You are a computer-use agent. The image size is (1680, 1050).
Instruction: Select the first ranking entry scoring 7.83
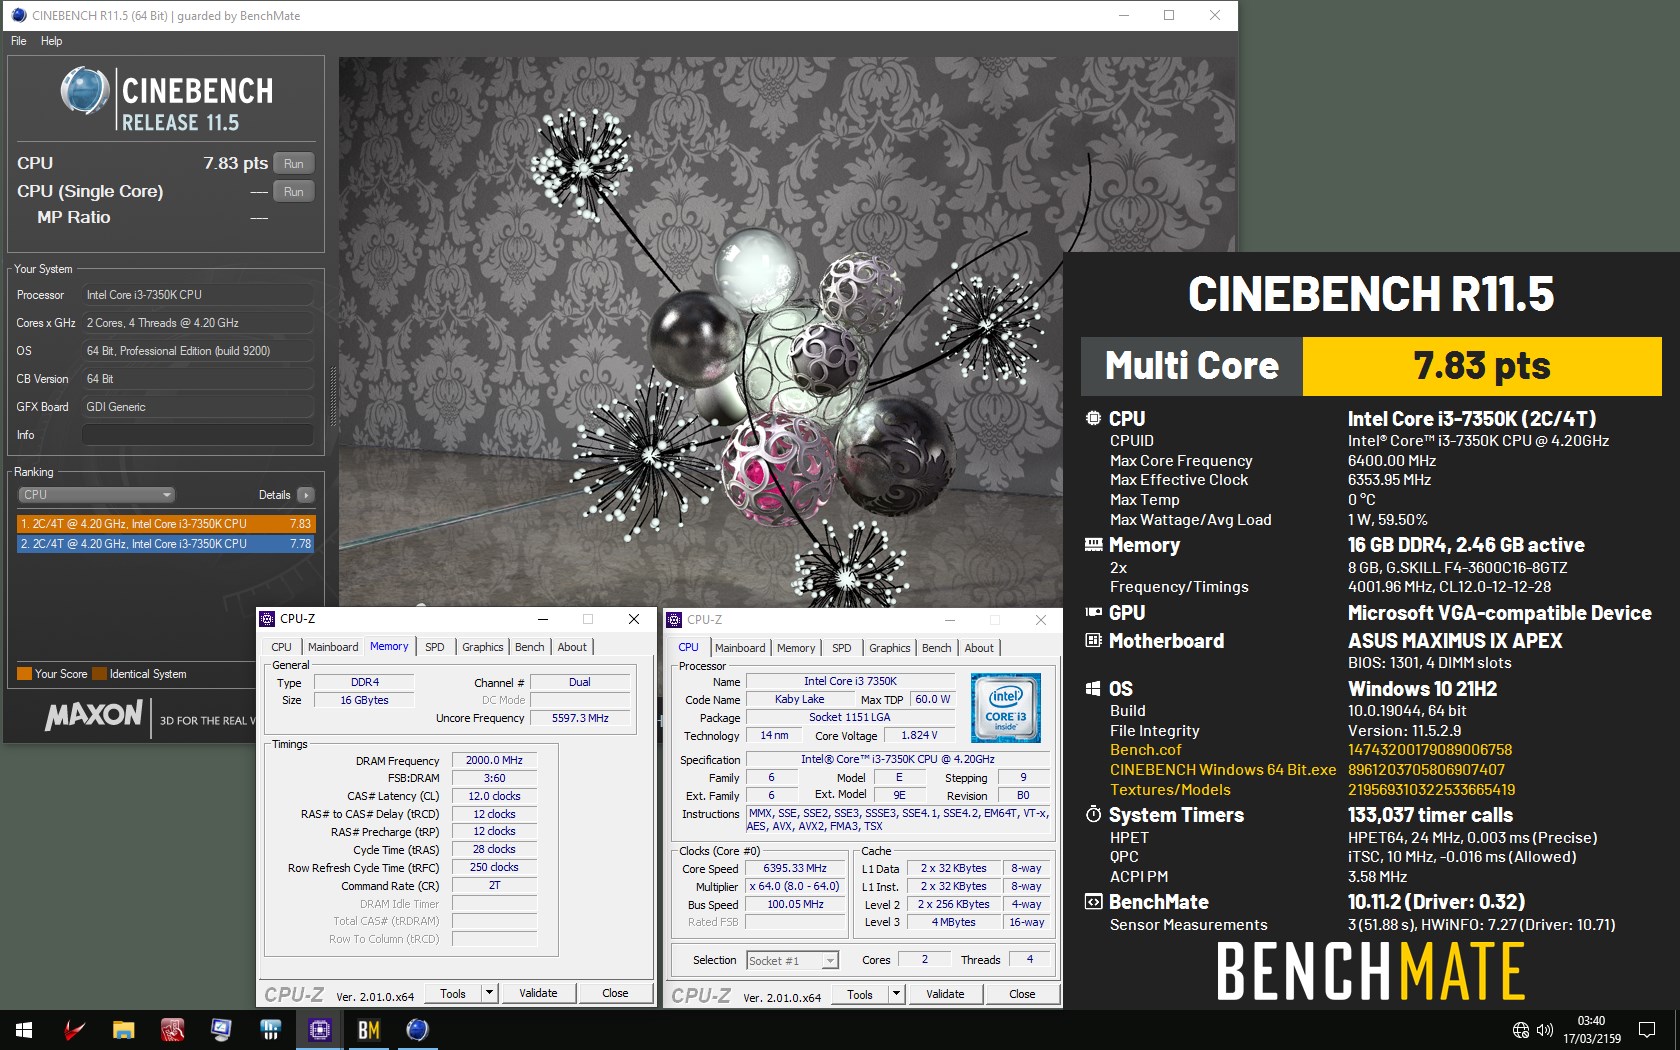166,524
